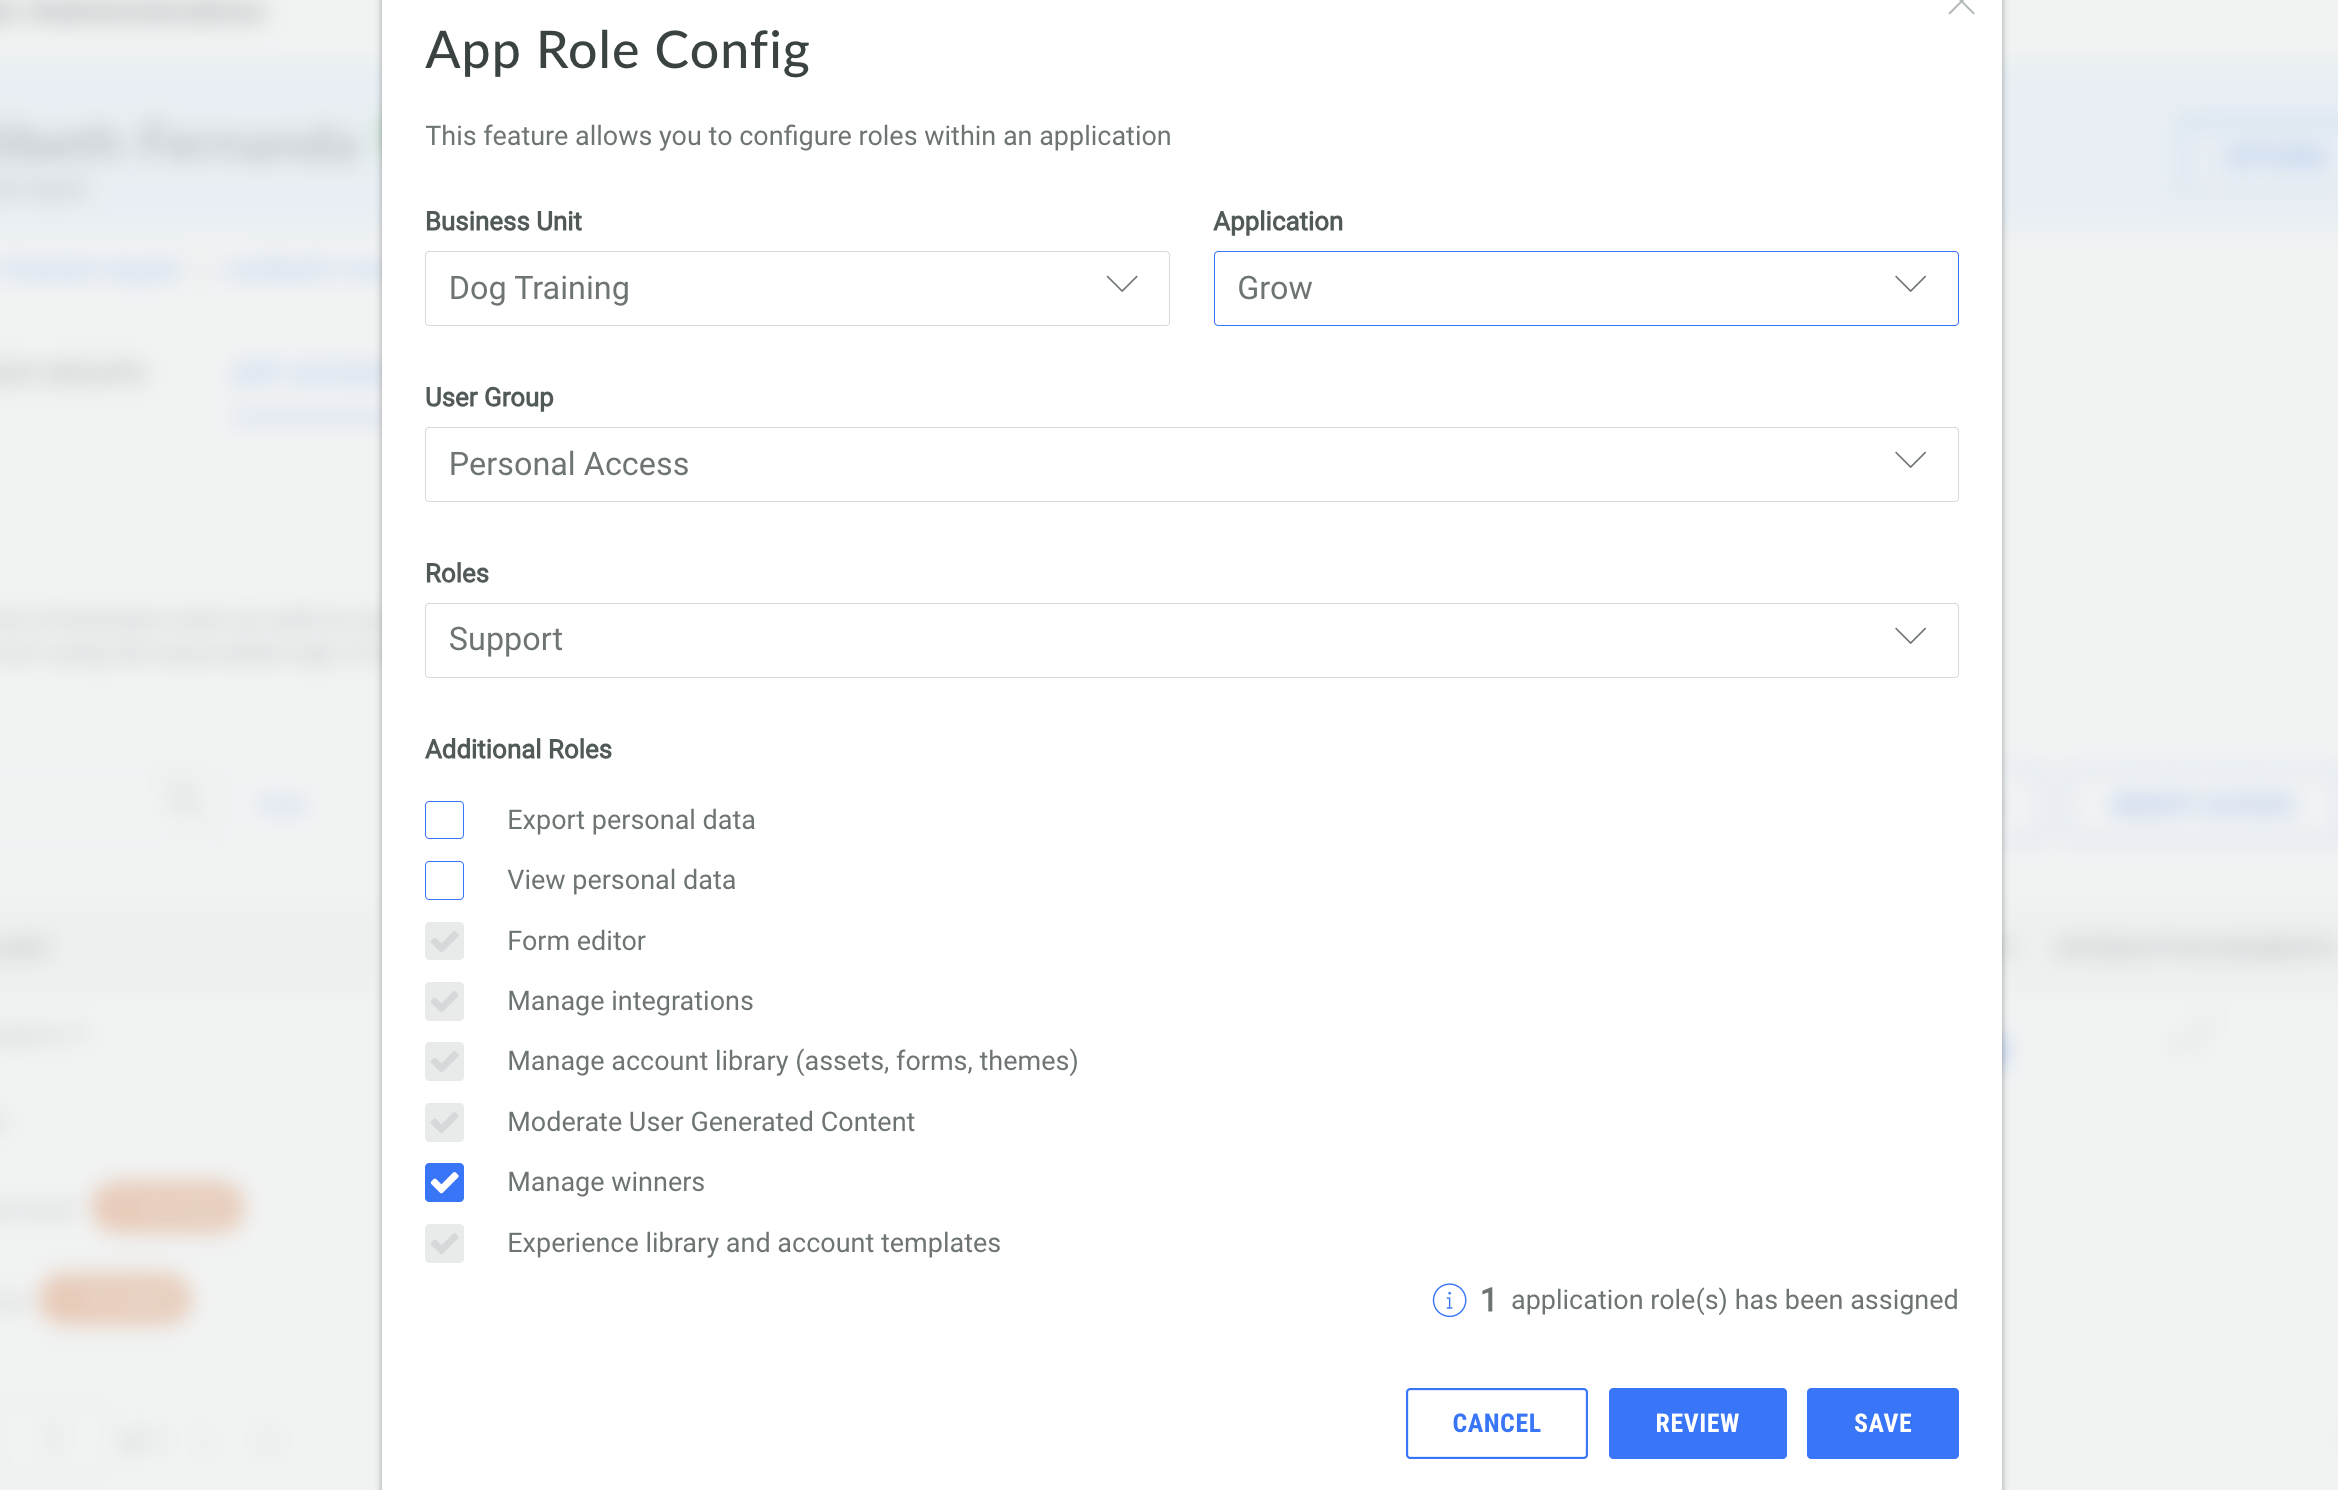
Task: Click the Cancel button
Action: [1496, 1423]
